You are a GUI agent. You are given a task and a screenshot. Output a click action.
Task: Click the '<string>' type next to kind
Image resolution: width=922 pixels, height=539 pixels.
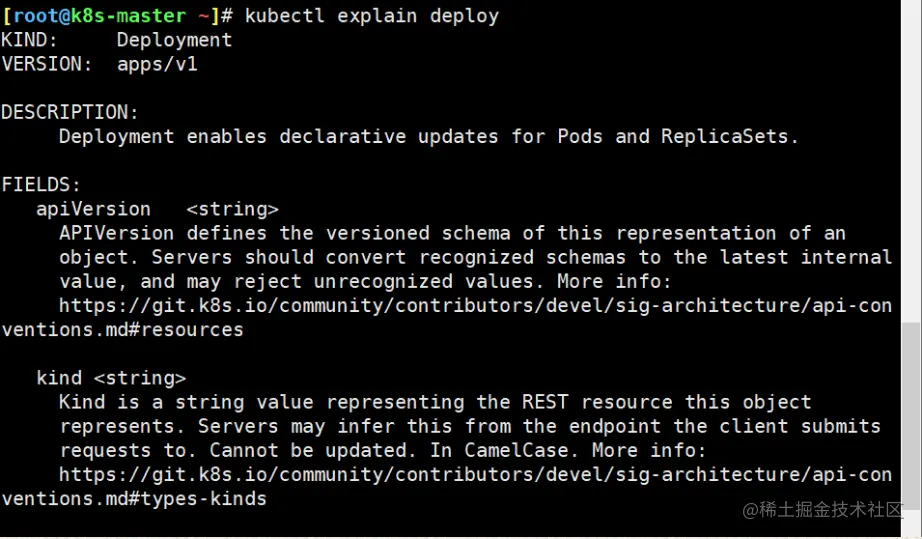(139, 378)
